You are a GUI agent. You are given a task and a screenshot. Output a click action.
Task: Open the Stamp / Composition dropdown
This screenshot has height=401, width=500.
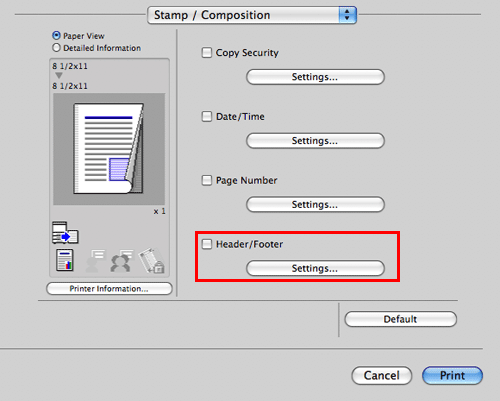(252, 15)
